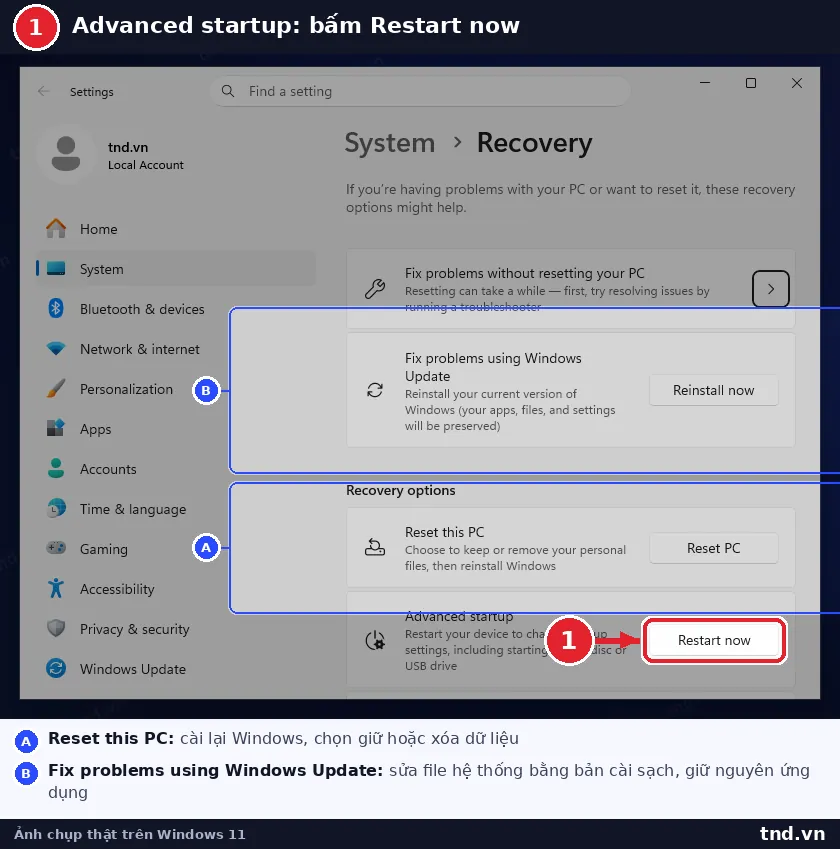
Task: Click the Accounts person icon
Action: (56, 468)
